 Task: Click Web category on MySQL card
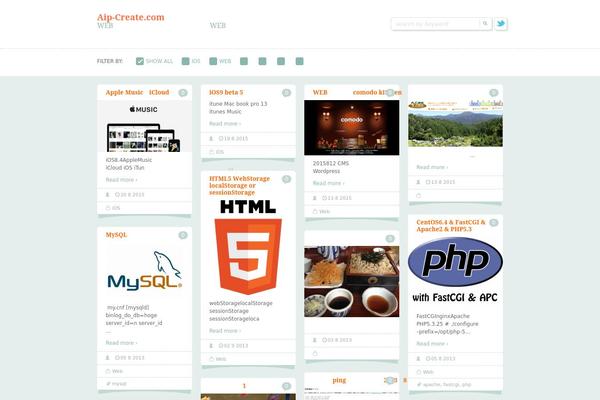pos(117,371)
